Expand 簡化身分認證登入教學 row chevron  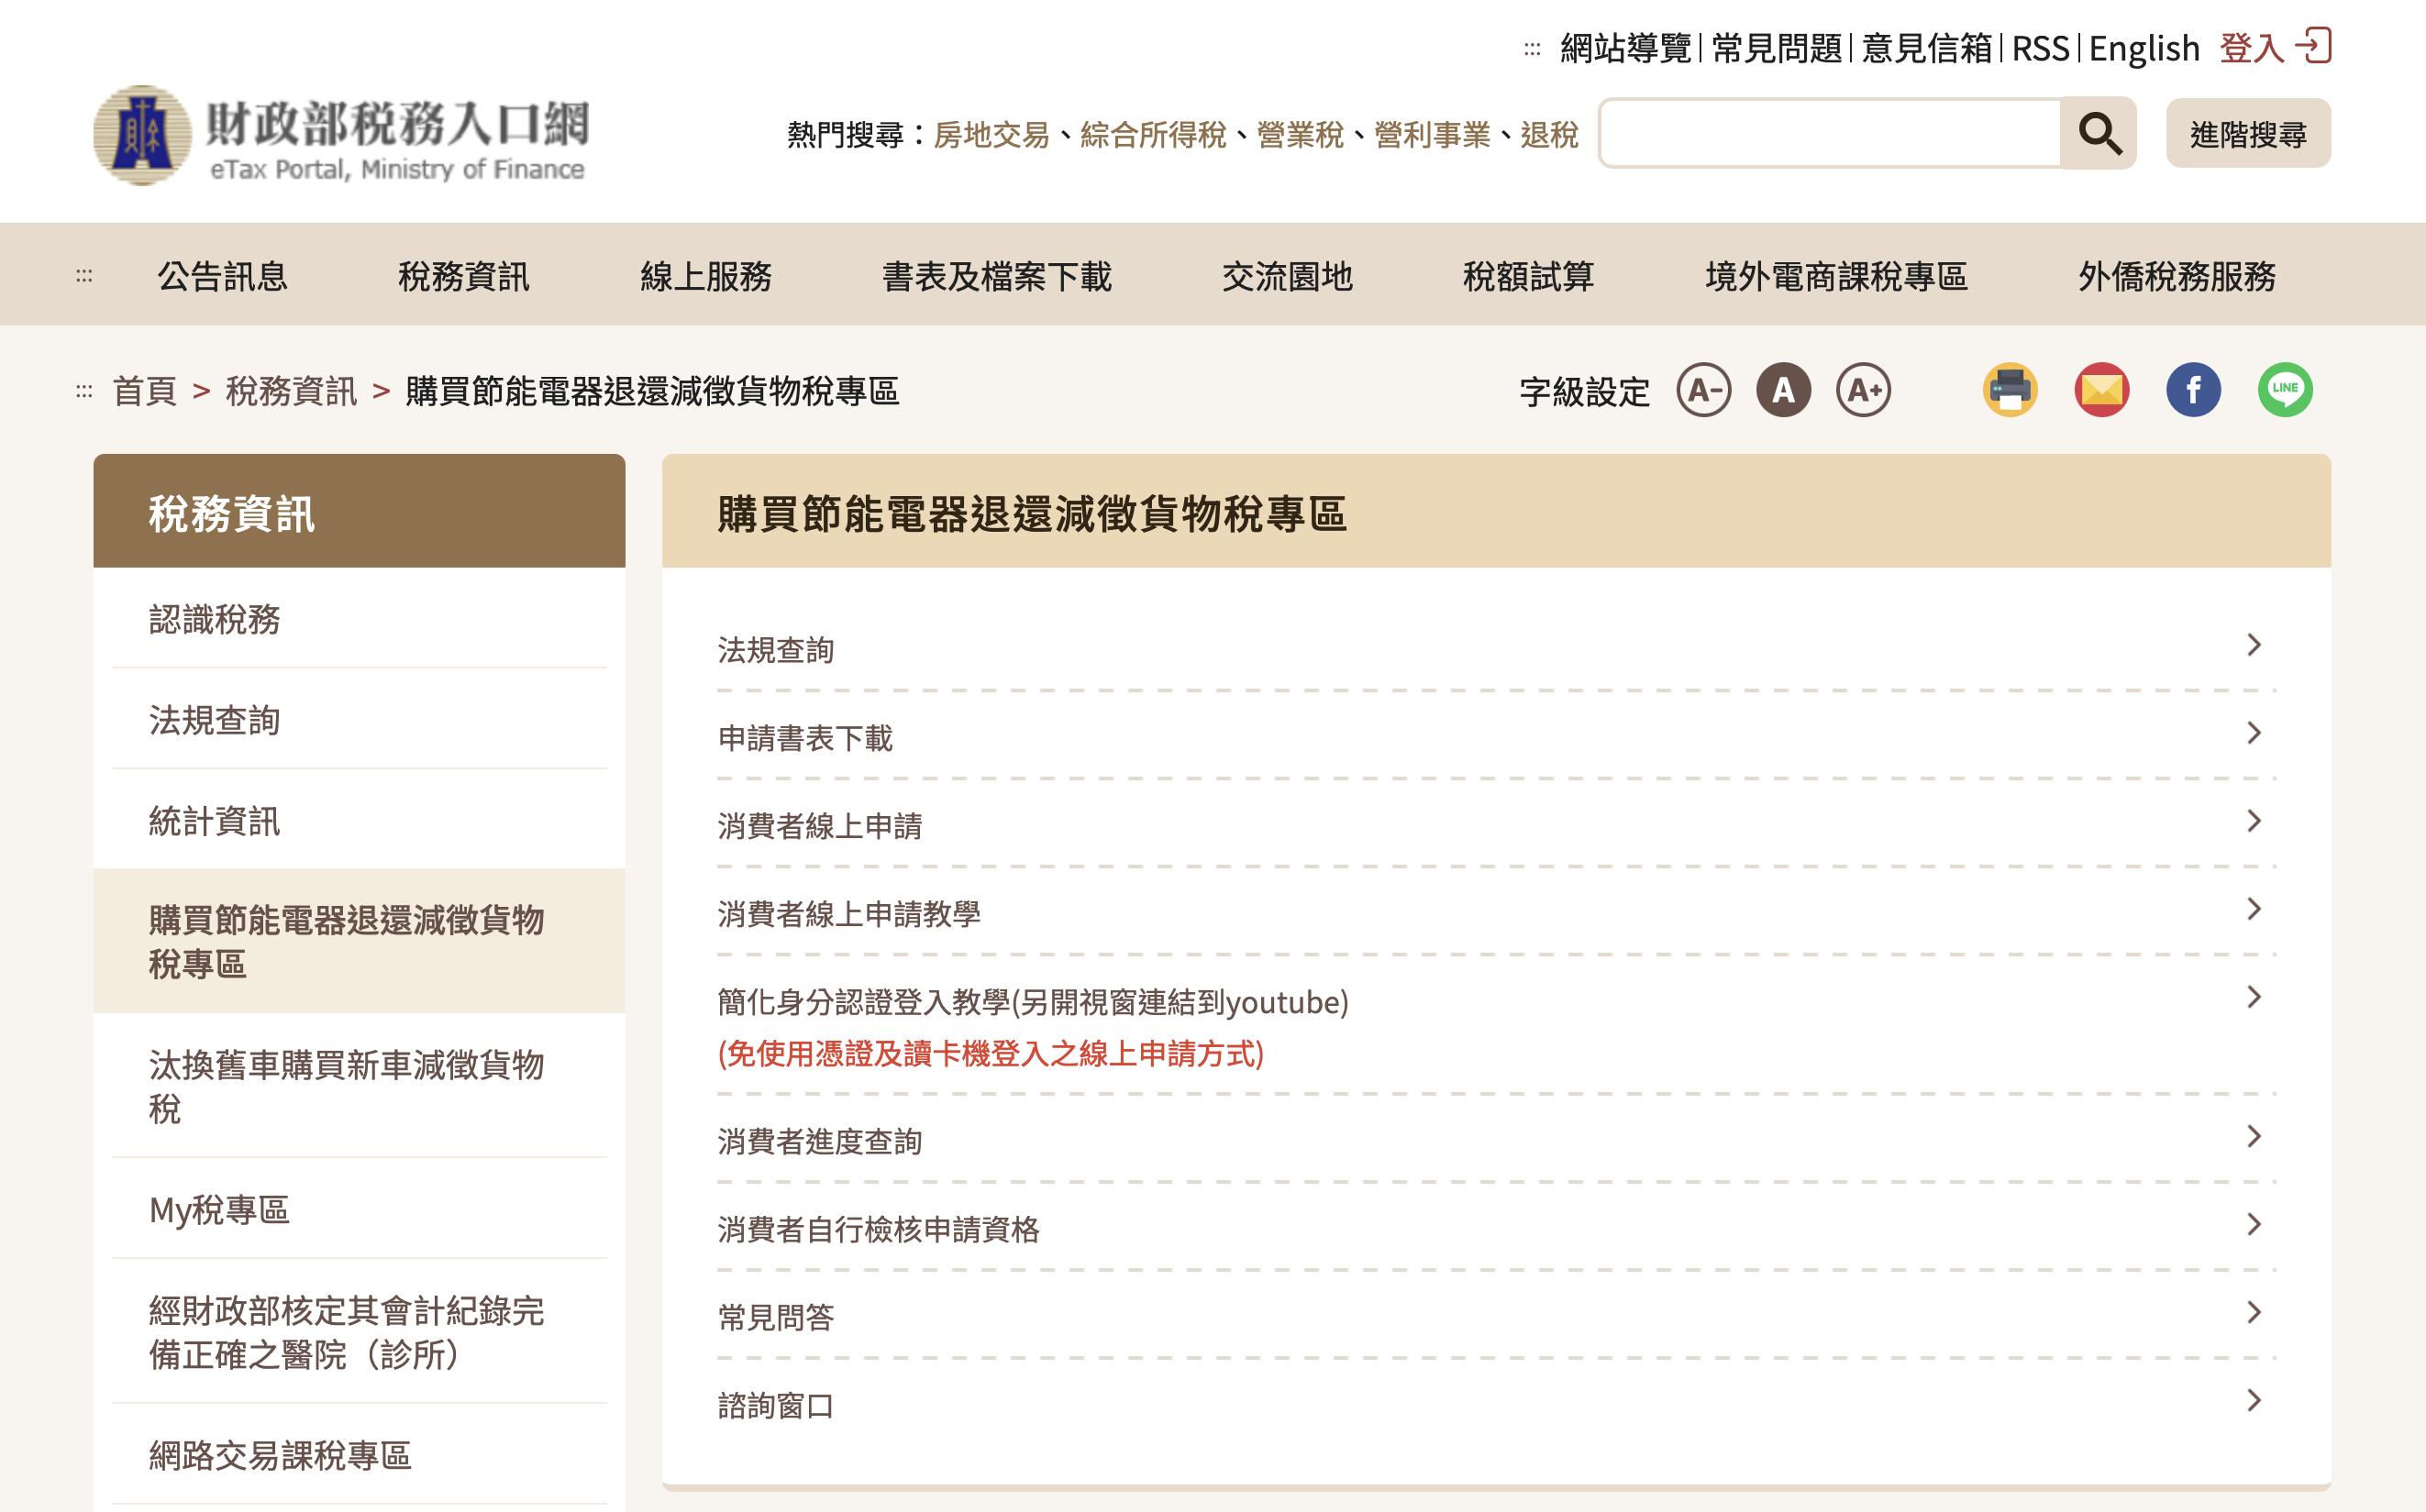2254,997
